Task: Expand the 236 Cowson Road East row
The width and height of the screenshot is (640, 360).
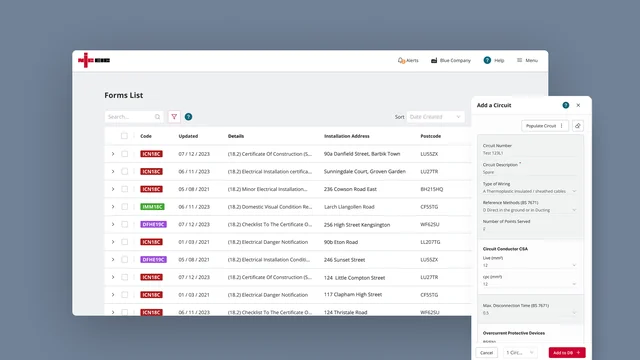Action: pyautogui.click(x=113, y=189)
